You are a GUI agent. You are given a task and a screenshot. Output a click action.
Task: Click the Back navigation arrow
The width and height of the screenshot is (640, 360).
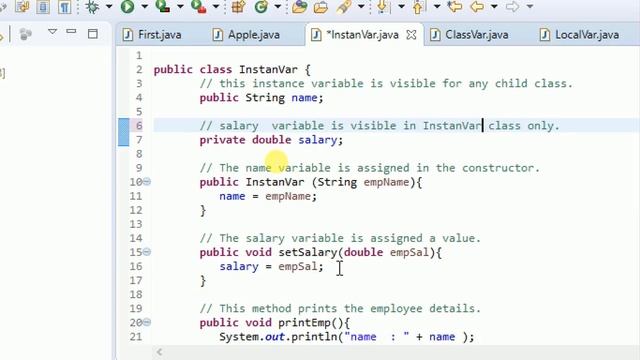(x=477, y=7)
